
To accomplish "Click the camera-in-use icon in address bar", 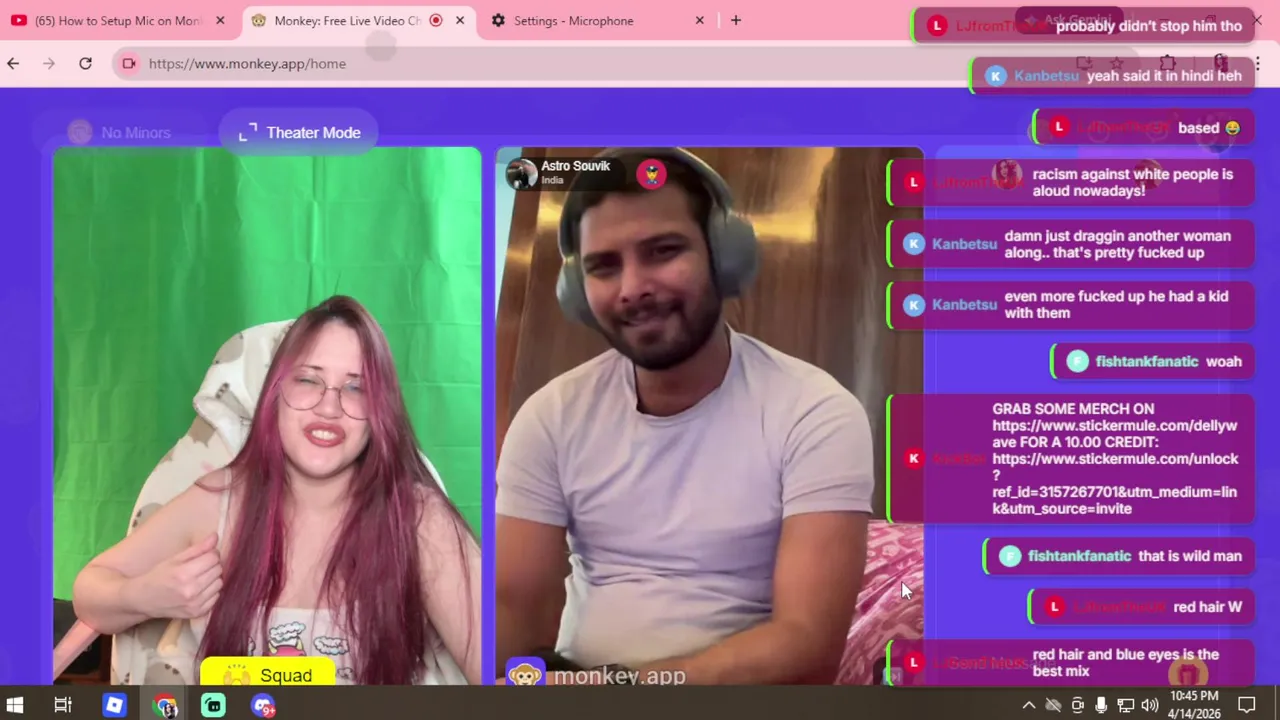I will 129,63.
